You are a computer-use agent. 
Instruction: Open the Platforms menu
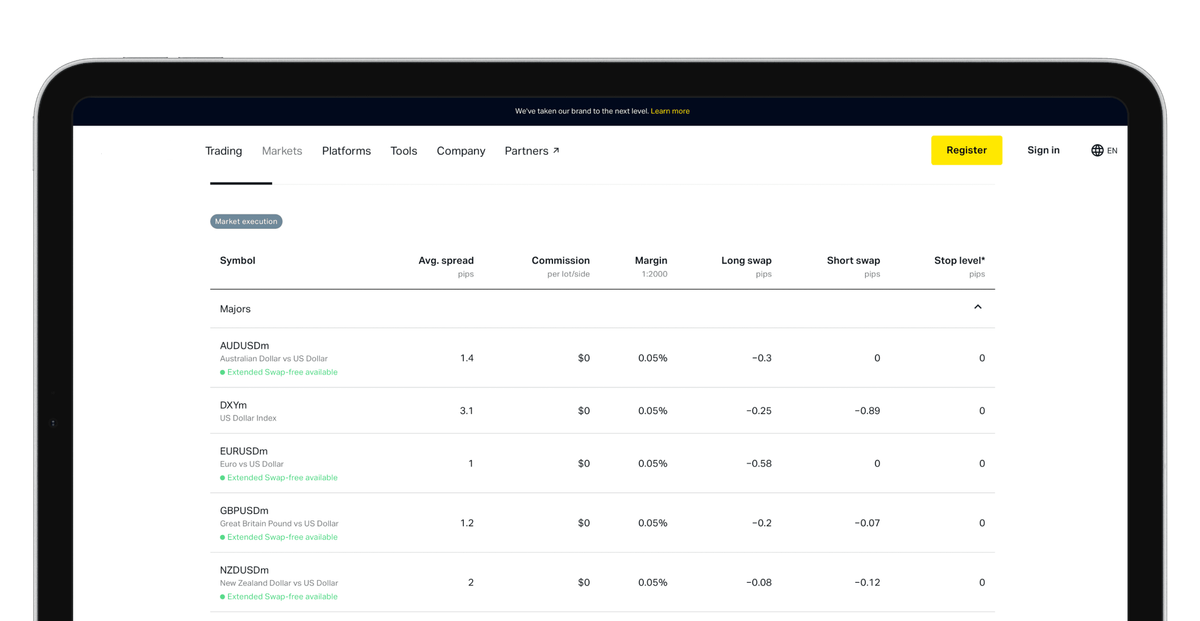click(x=346, y=151)
